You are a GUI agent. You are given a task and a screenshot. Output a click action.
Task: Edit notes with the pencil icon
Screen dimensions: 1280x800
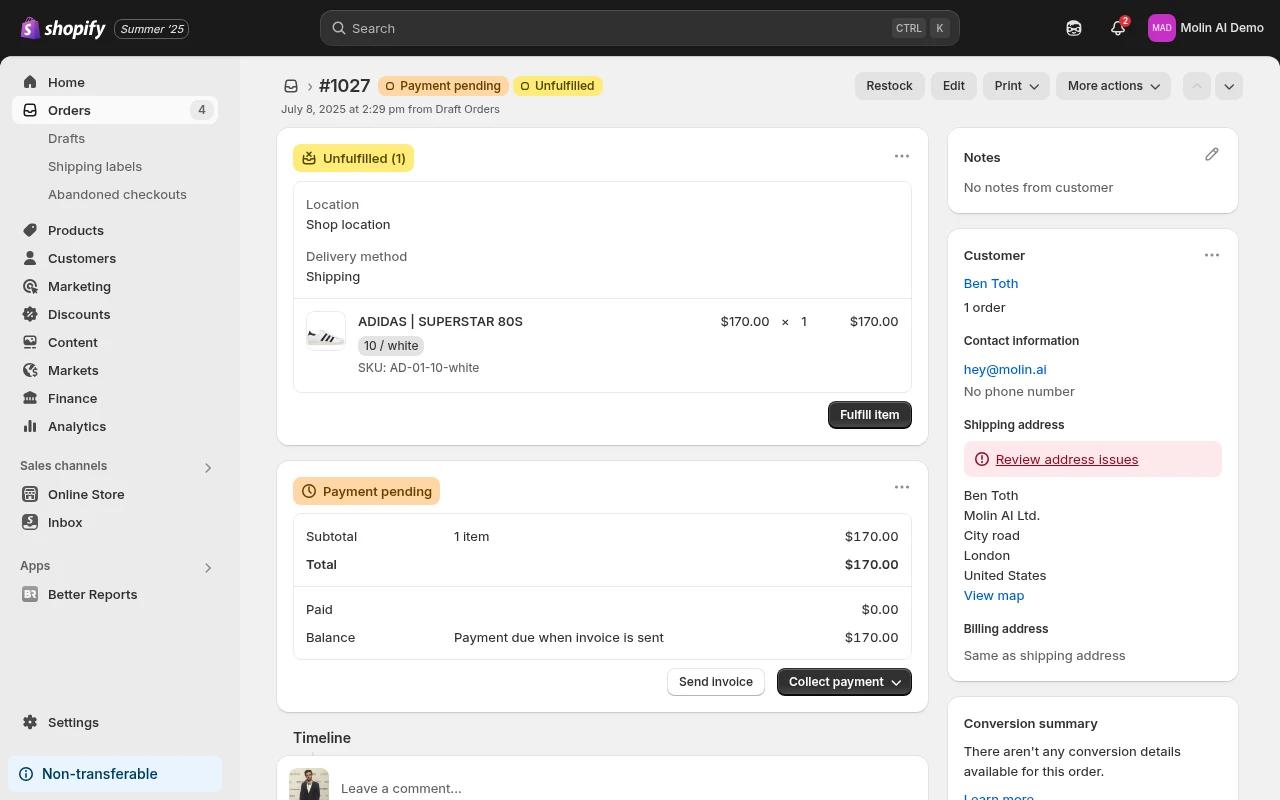pyautogui.click(x=1212, y=154)
